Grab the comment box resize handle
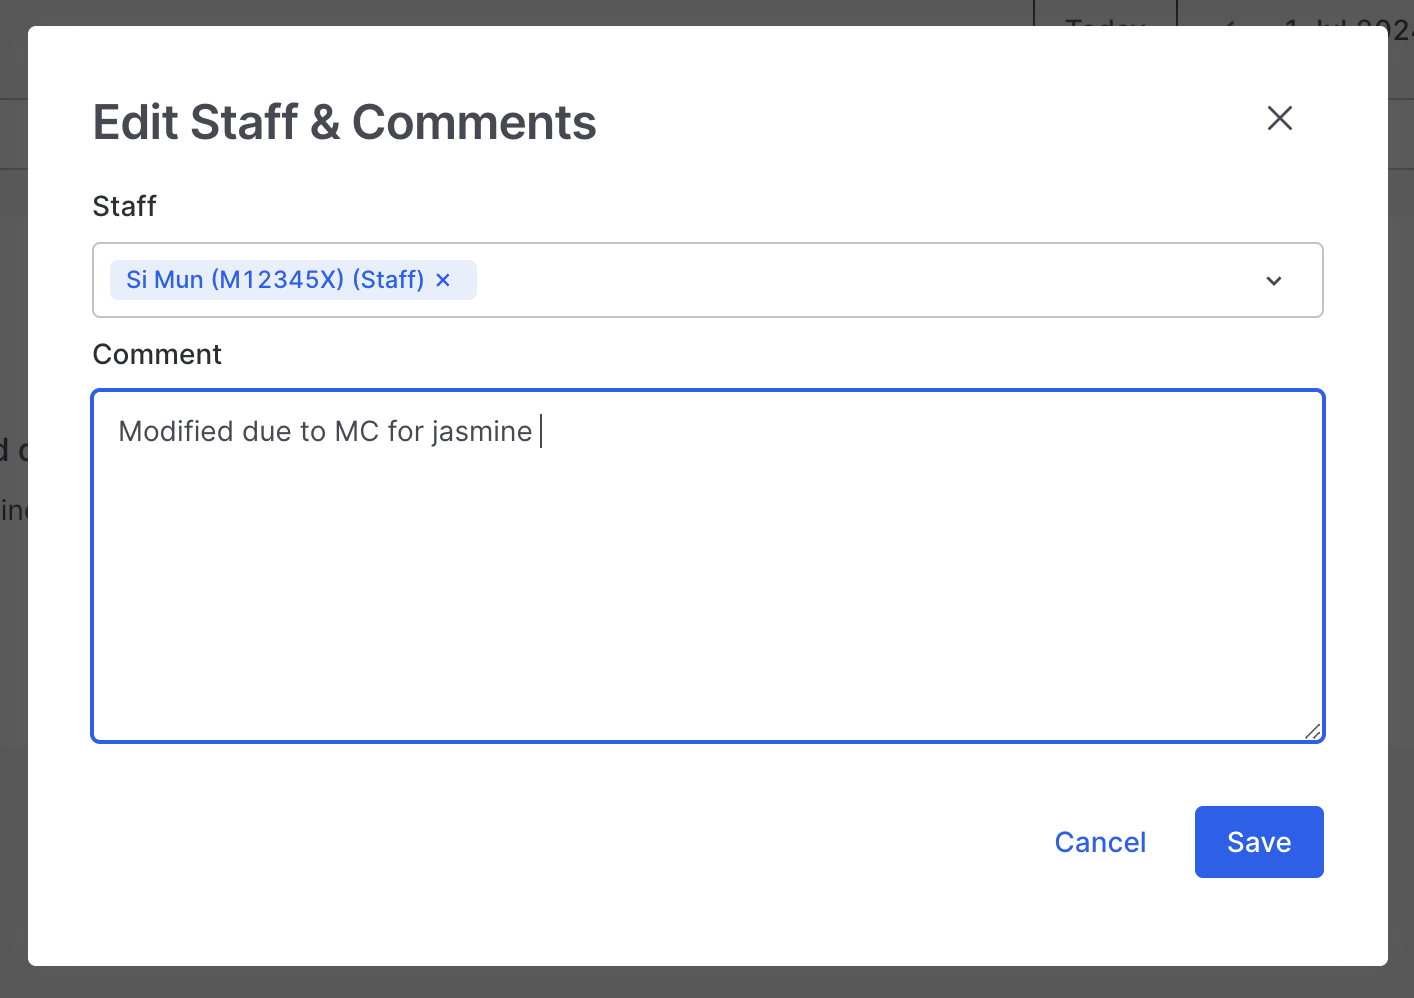The image size is (1414, 998). pos(1313,732)
